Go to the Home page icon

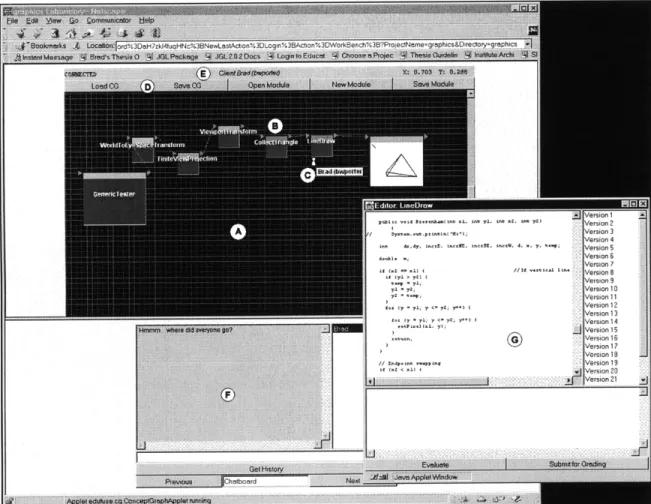tap(71, 34)
